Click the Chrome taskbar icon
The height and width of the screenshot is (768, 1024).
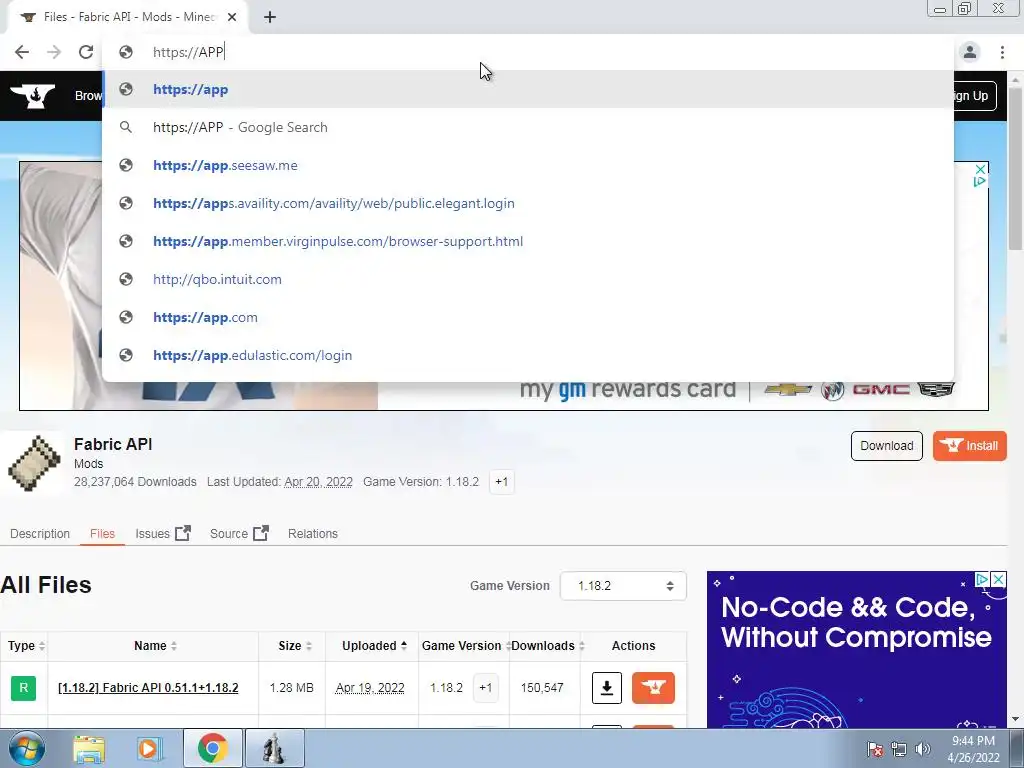pos(212,748)
